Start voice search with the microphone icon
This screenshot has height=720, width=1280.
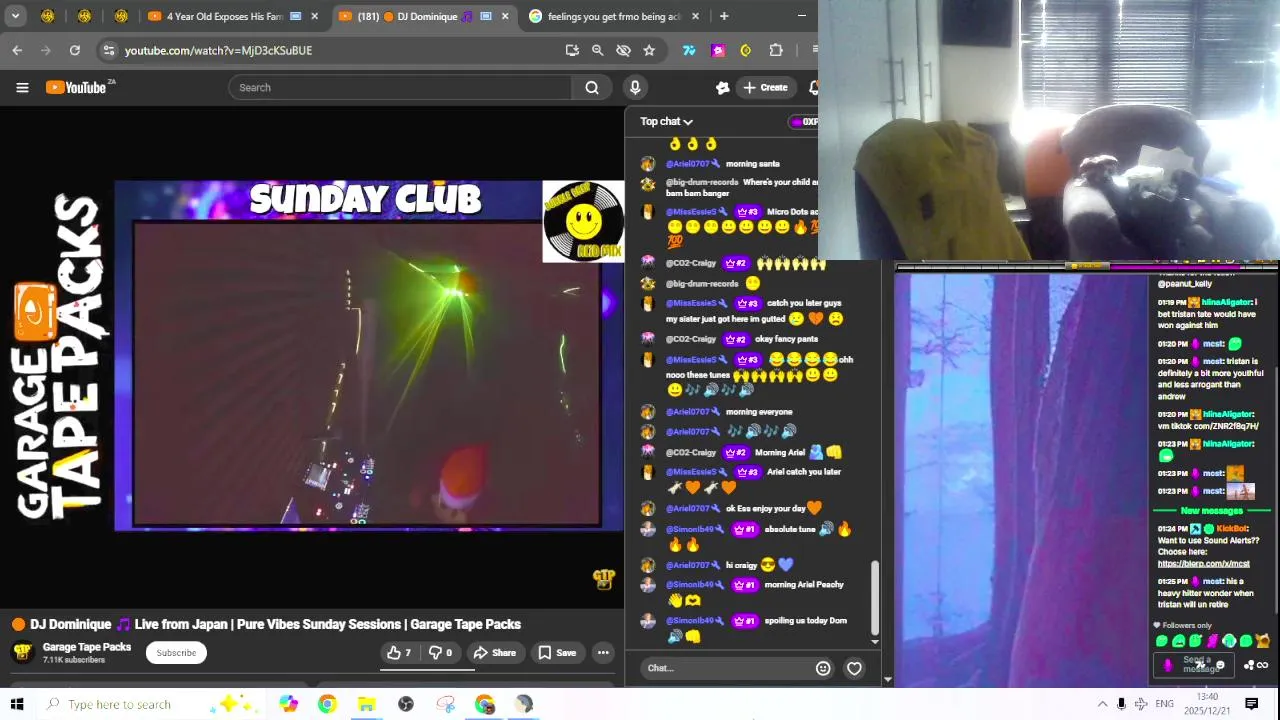[635, 87]
